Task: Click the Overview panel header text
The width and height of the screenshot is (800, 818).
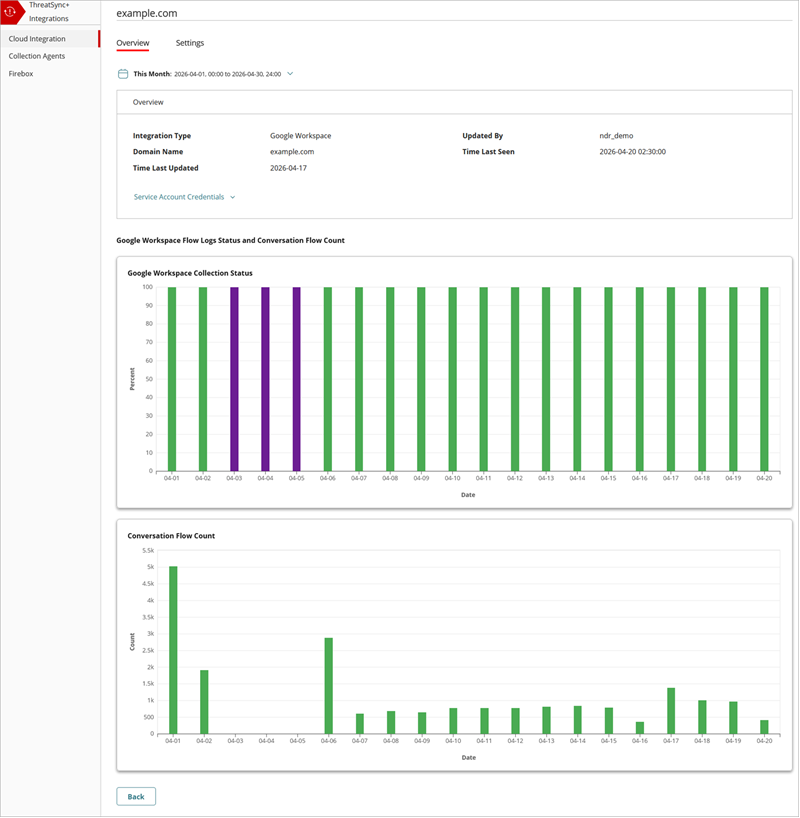Action: point(148,102)
